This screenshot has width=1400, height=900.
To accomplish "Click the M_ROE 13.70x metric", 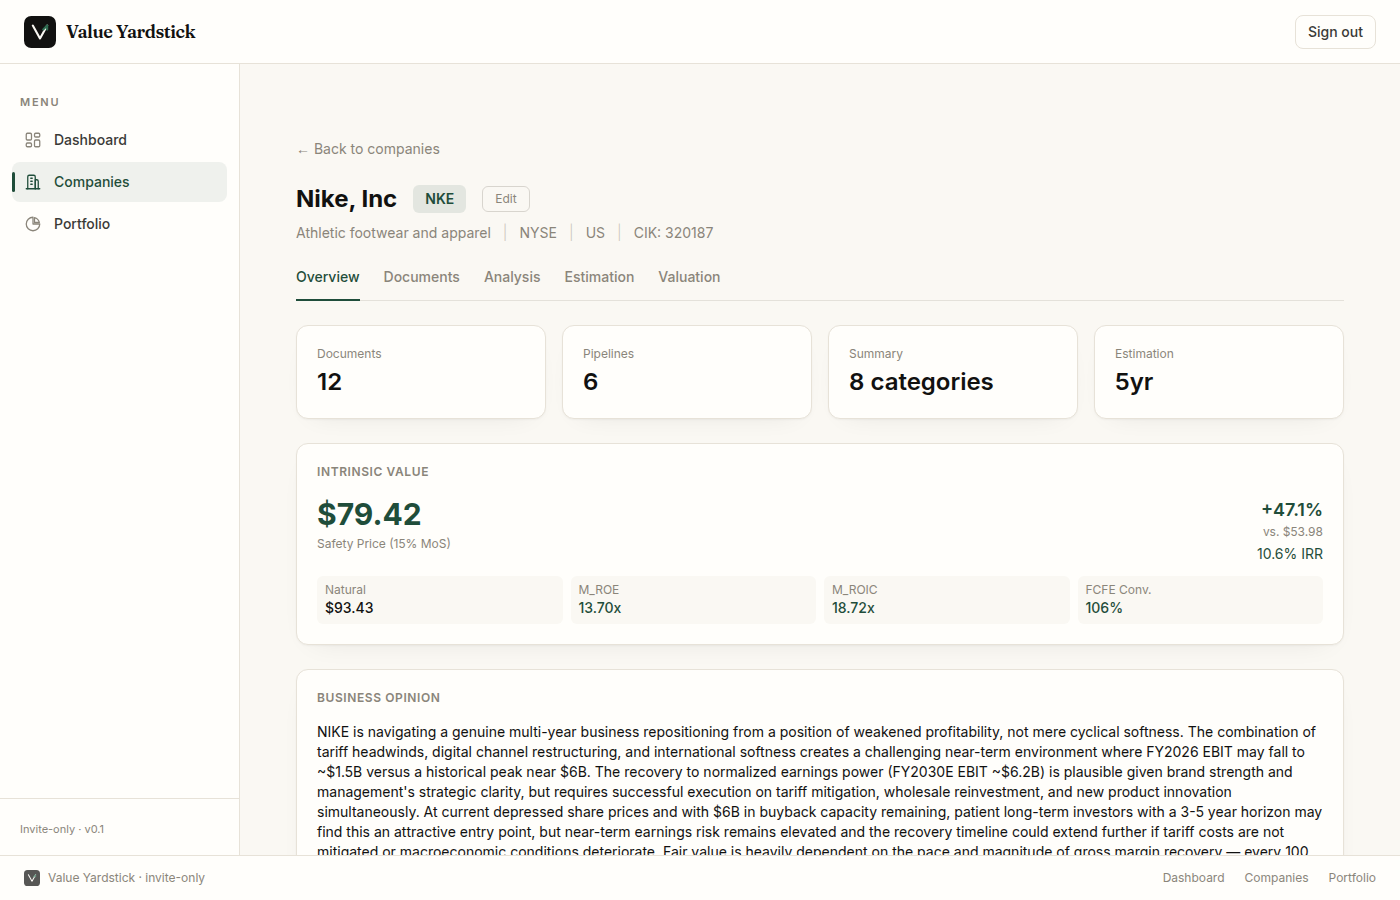I will (x=693, y=600).
